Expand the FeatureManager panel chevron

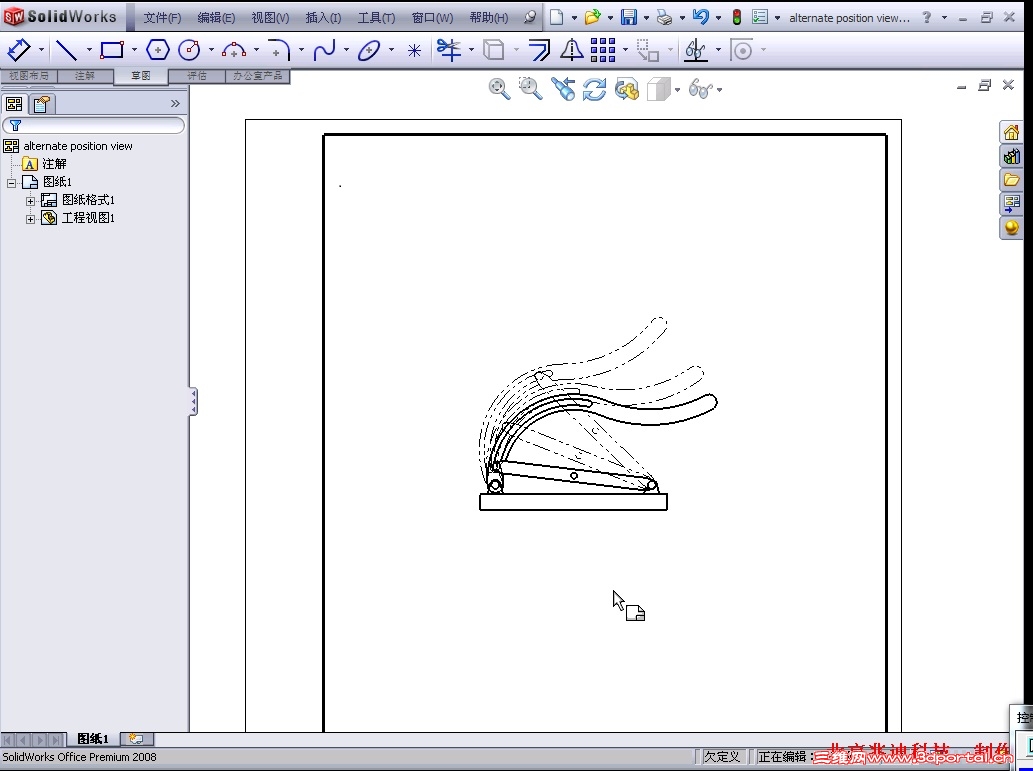(175, 103)
